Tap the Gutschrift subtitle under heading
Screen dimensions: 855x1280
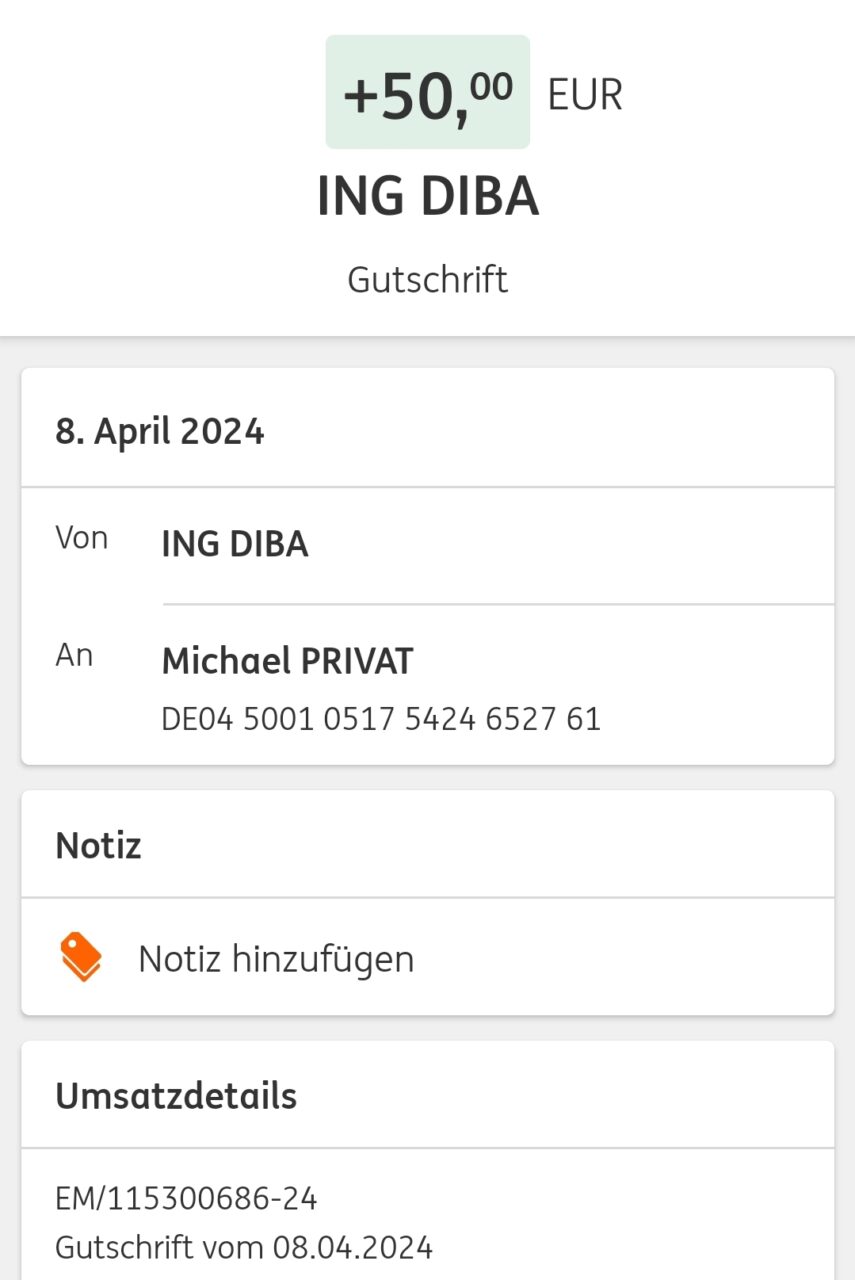[427, 279]
